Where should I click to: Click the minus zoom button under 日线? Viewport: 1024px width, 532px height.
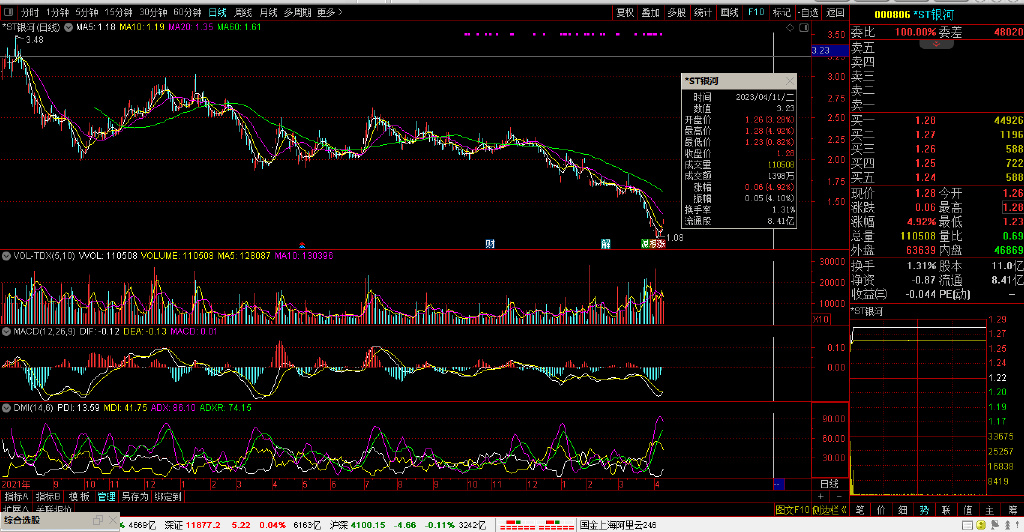click(839, 497)
